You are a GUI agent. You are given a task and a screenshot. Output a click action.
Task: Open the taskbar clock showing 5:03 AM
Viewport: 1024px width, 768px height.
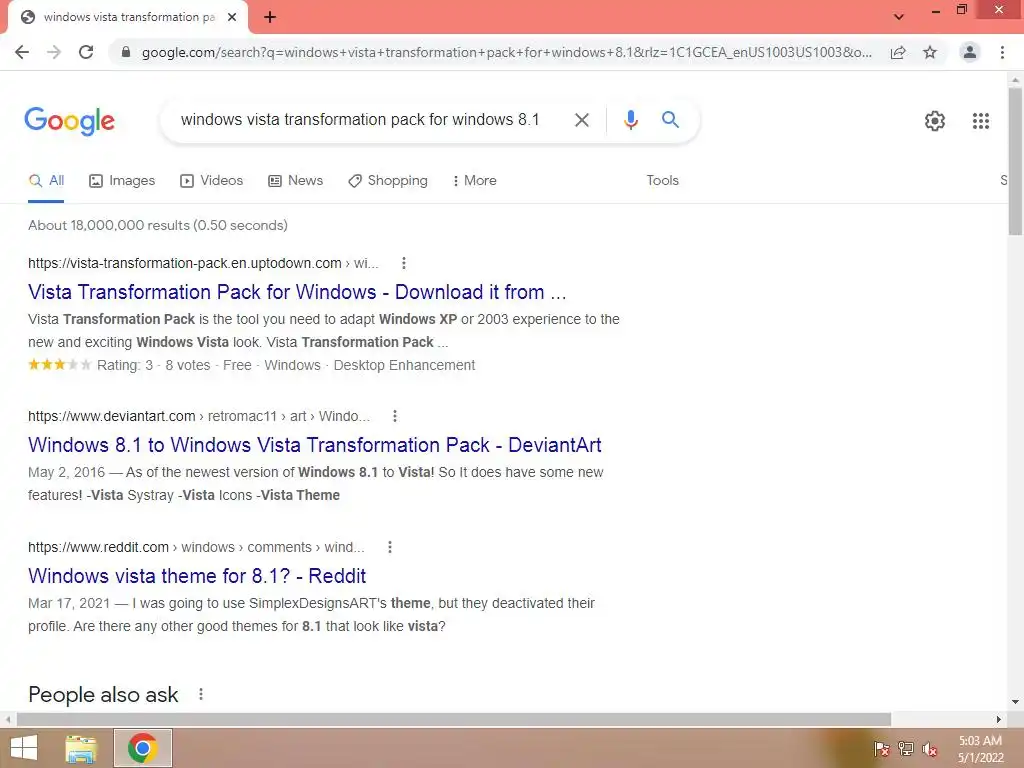[x=980, y=749]
